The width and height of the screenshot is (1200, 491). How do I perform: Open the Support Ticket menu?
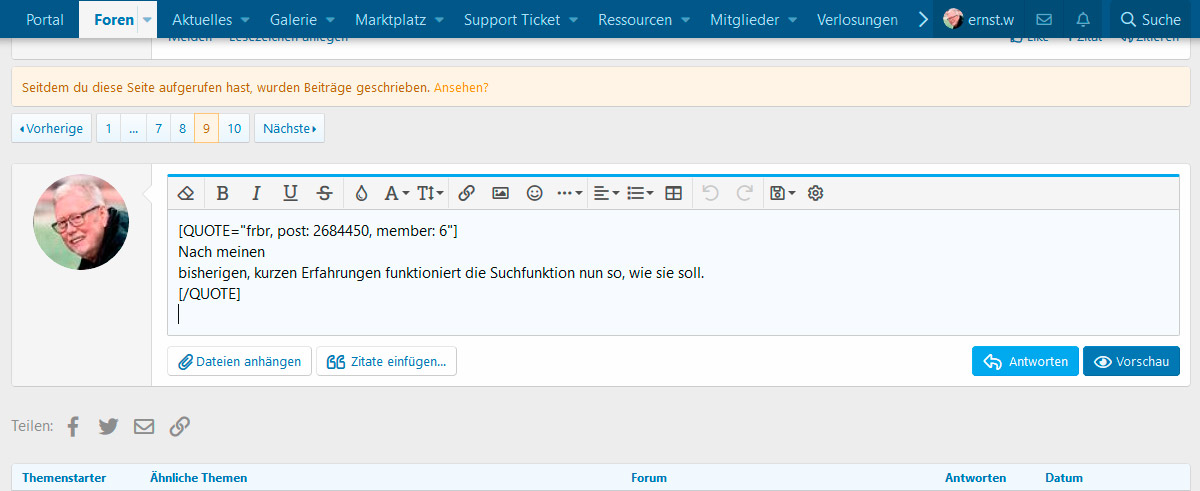coord(512,19)
